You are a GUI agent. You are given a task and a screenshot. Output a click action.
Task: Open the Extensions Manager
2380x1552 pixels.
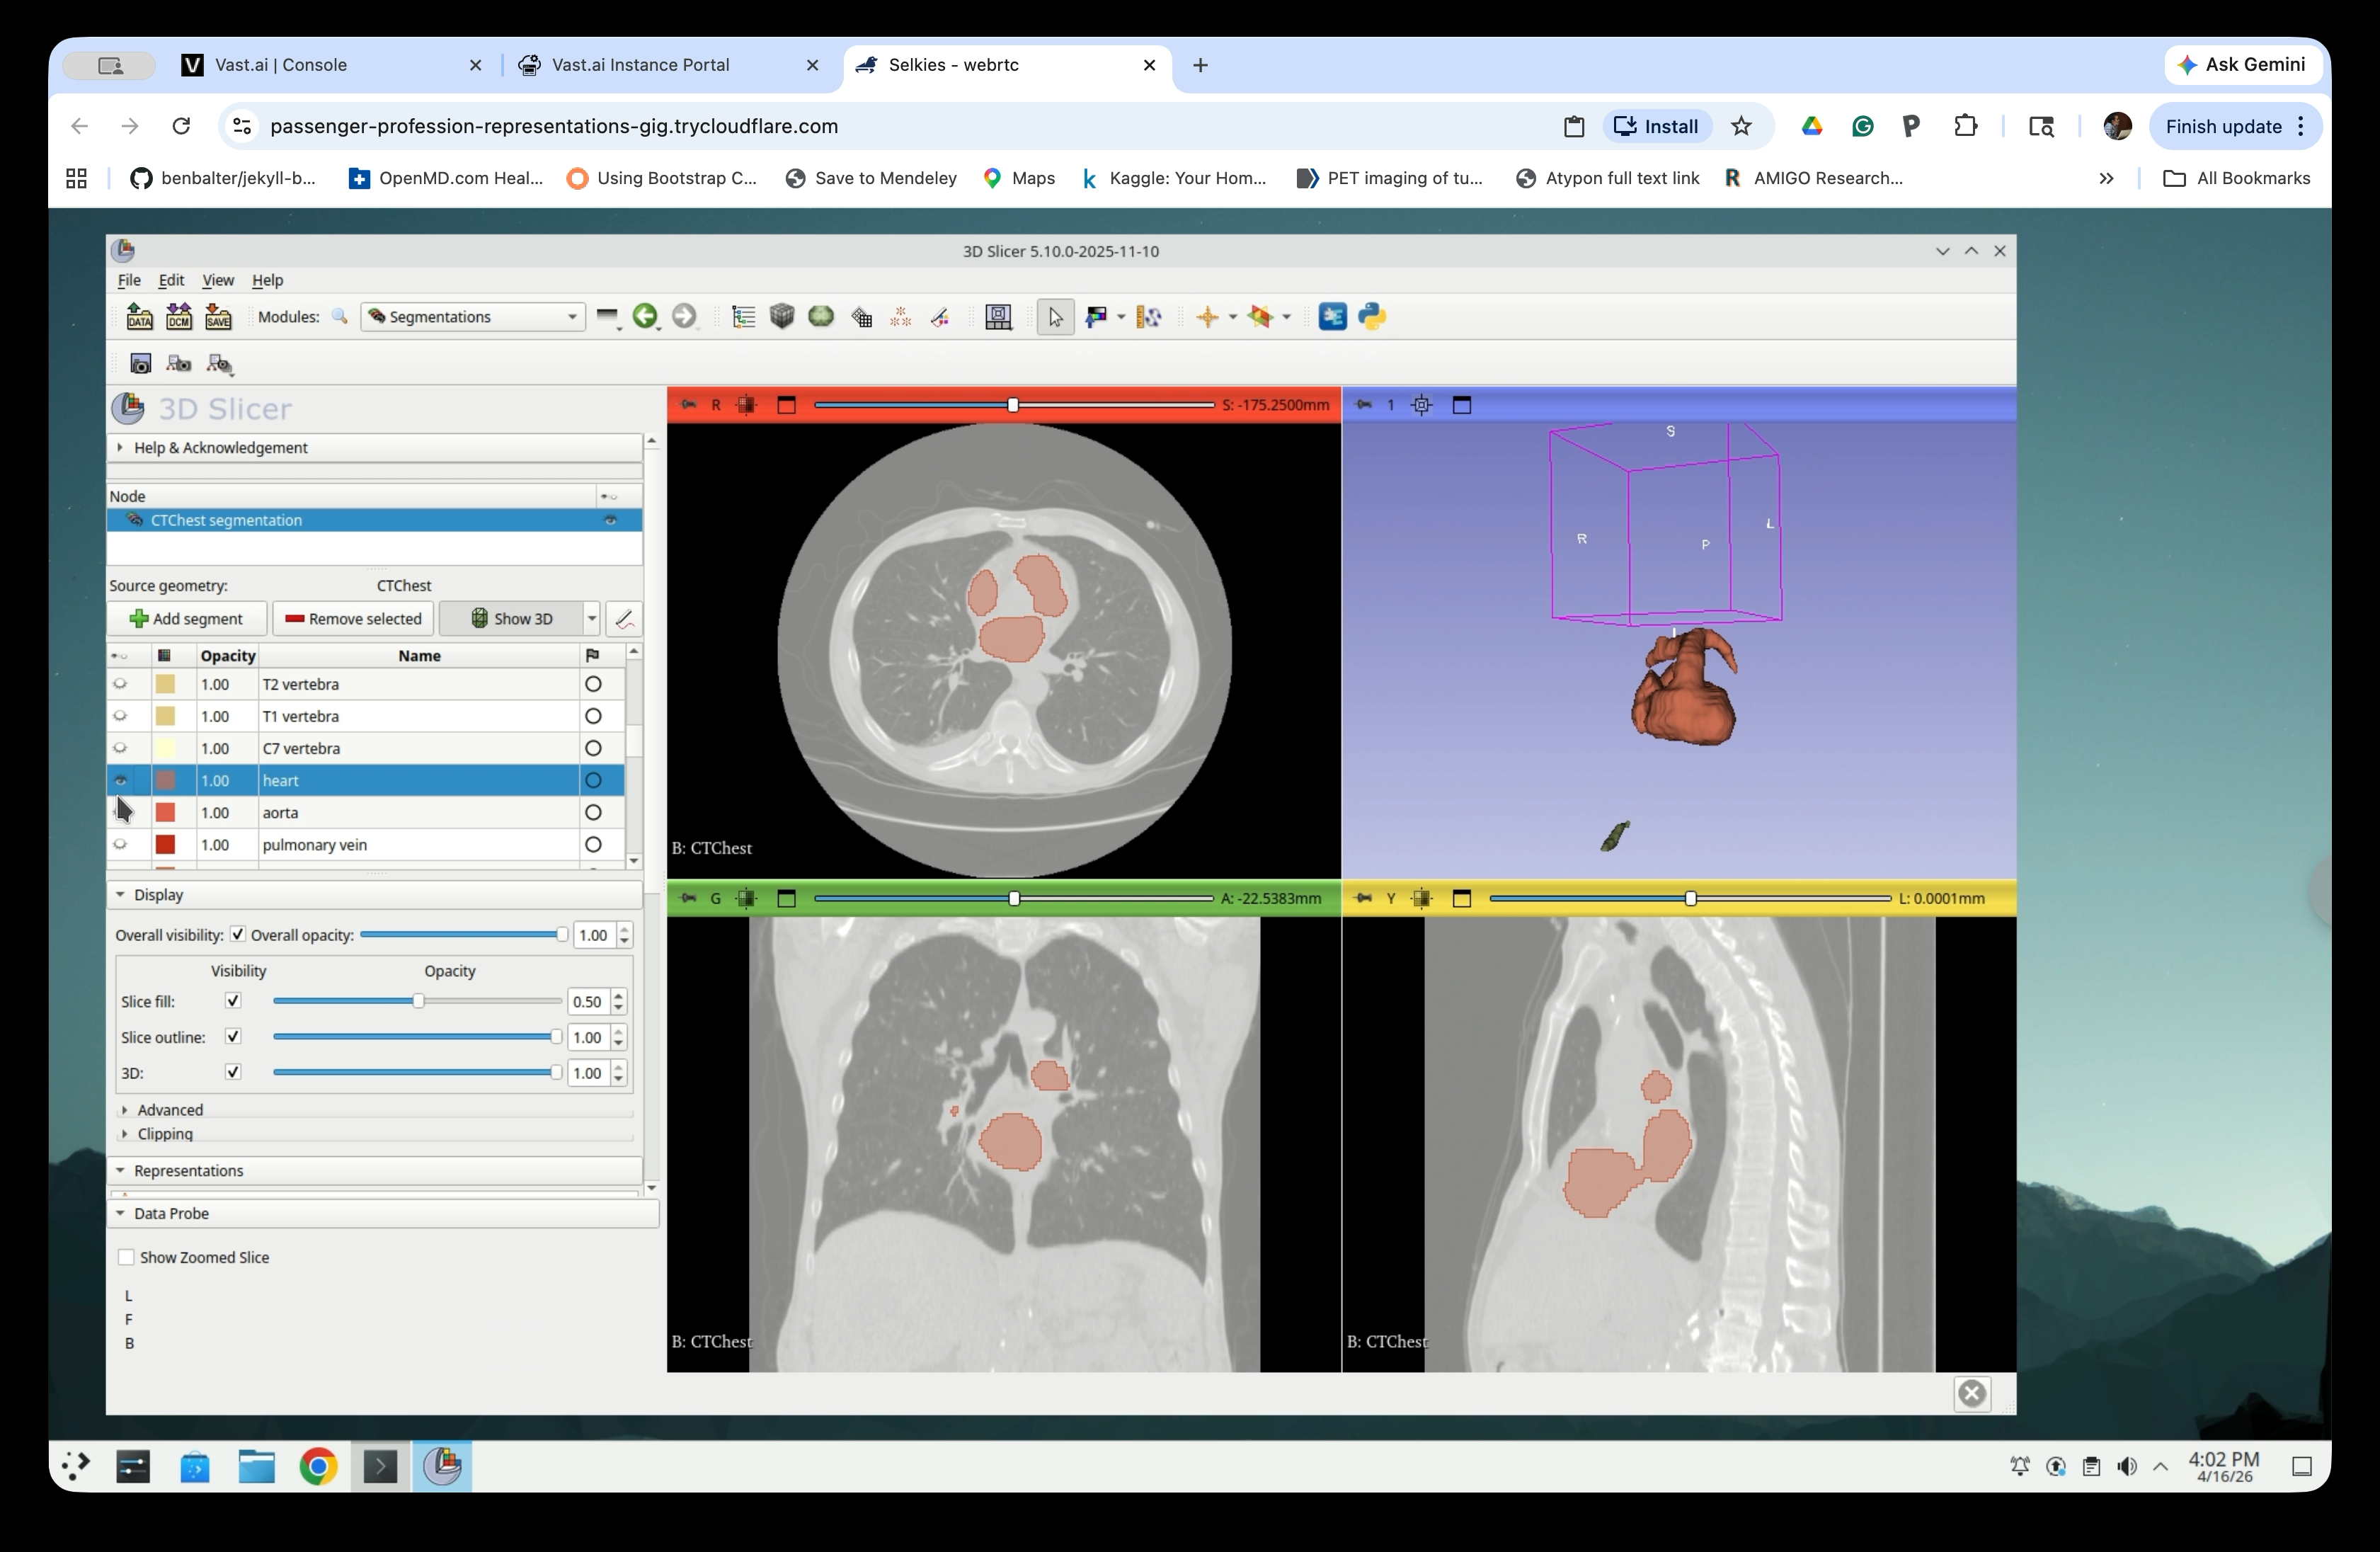tap(1331, 317)
